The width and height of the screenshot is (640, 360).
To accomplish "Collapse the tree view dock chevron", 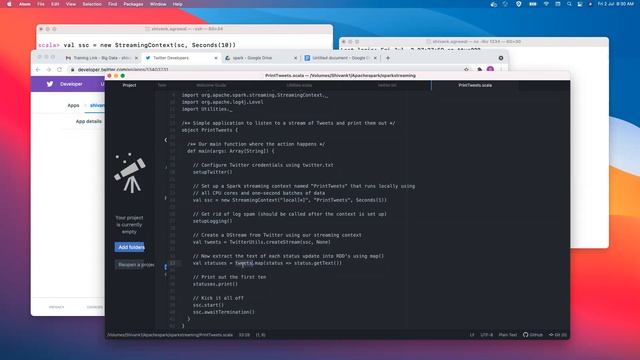I will point(166,140).
